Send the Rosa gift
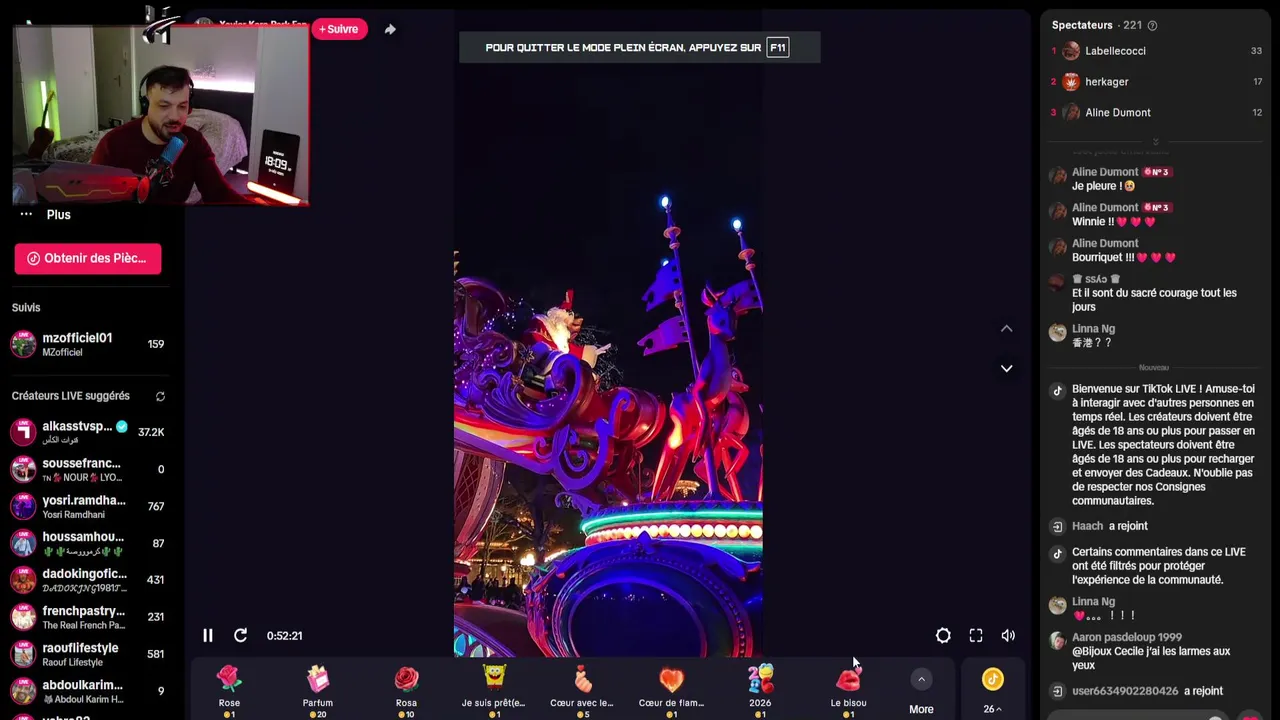The height and width of the screenshot is (720, 1280). 406,690
